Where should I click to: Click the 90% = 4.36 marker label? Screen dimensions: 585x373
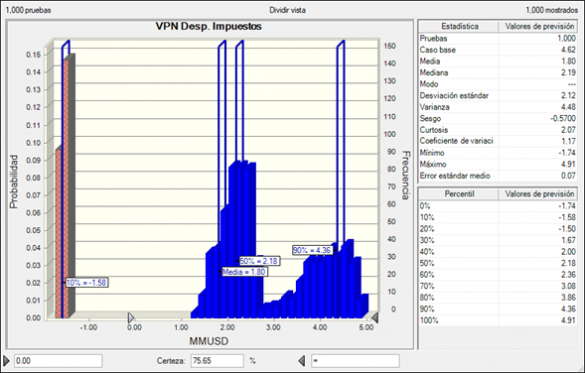click(x=312, y=250)
